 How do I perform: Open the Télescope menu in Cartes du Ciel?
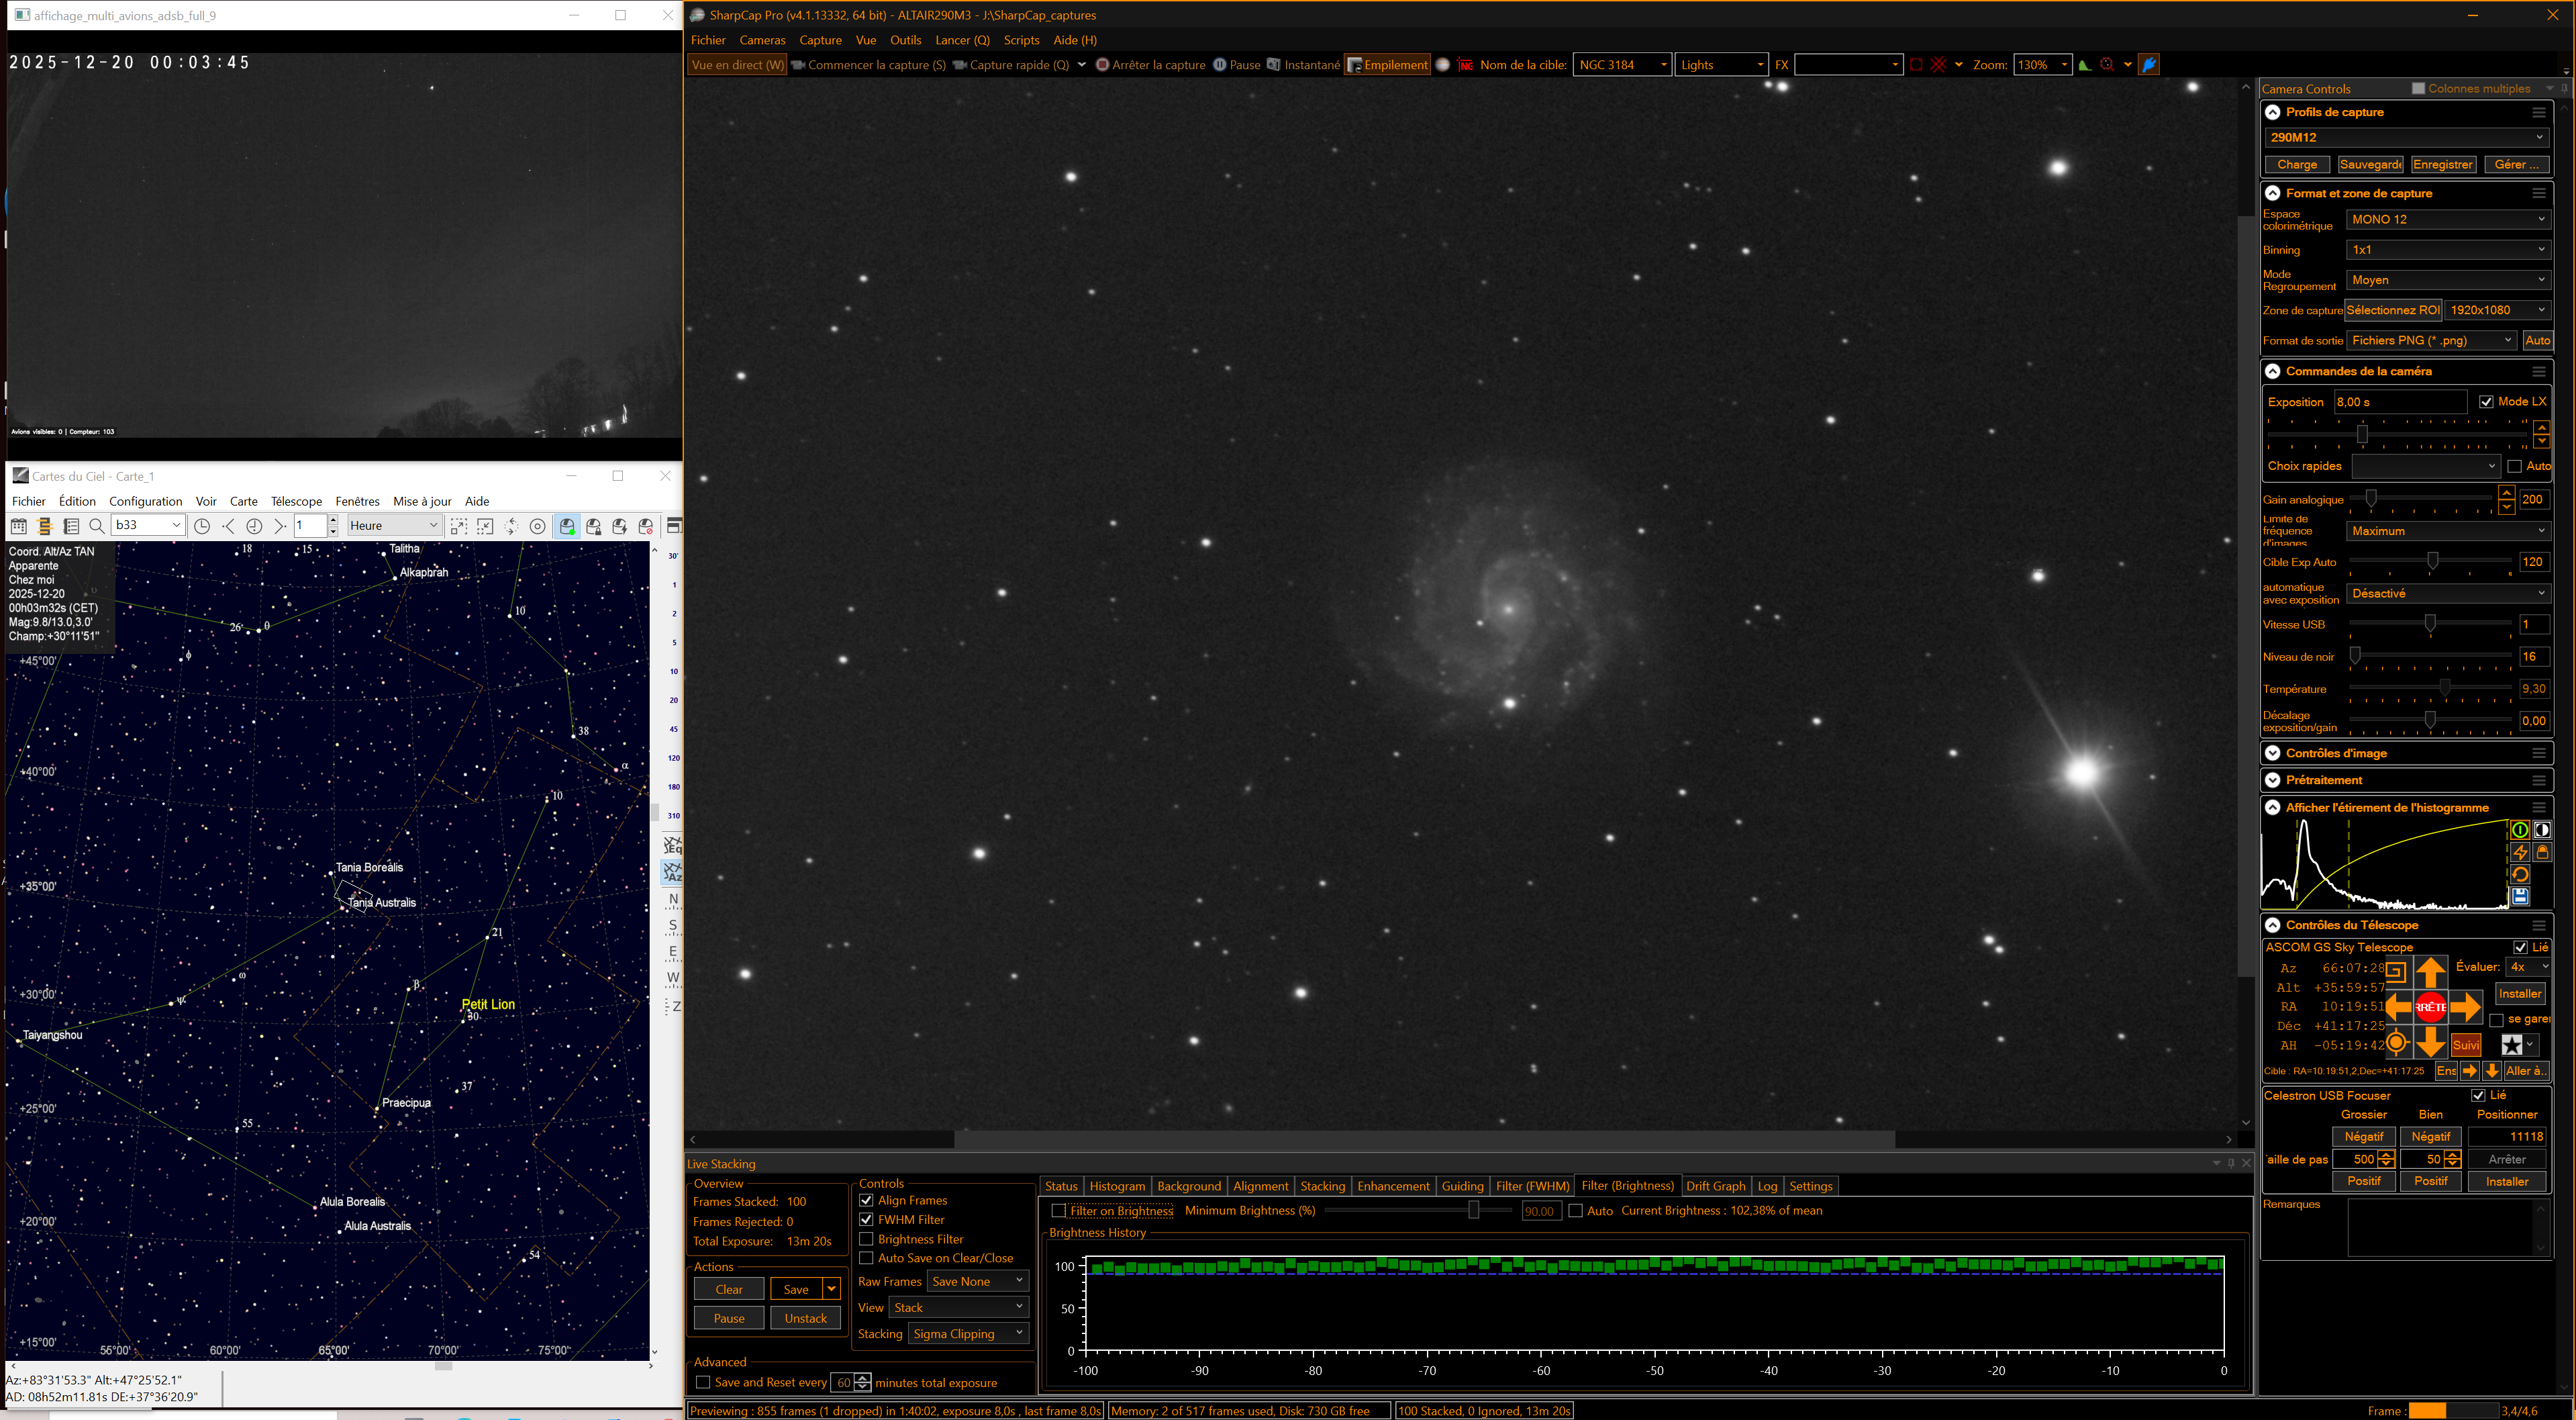click(296, 501)
